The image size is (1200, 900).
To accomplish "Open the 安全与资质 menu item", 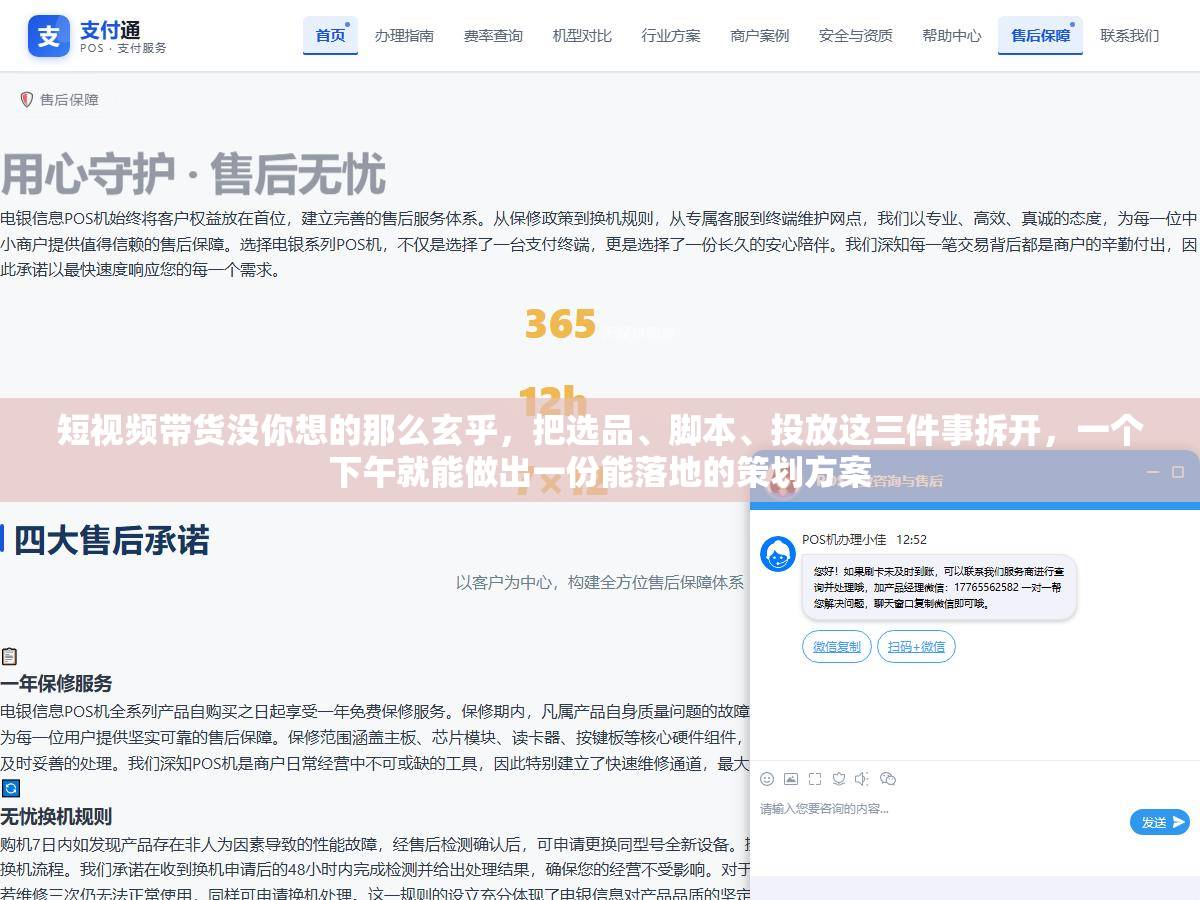I will (856, 35).
